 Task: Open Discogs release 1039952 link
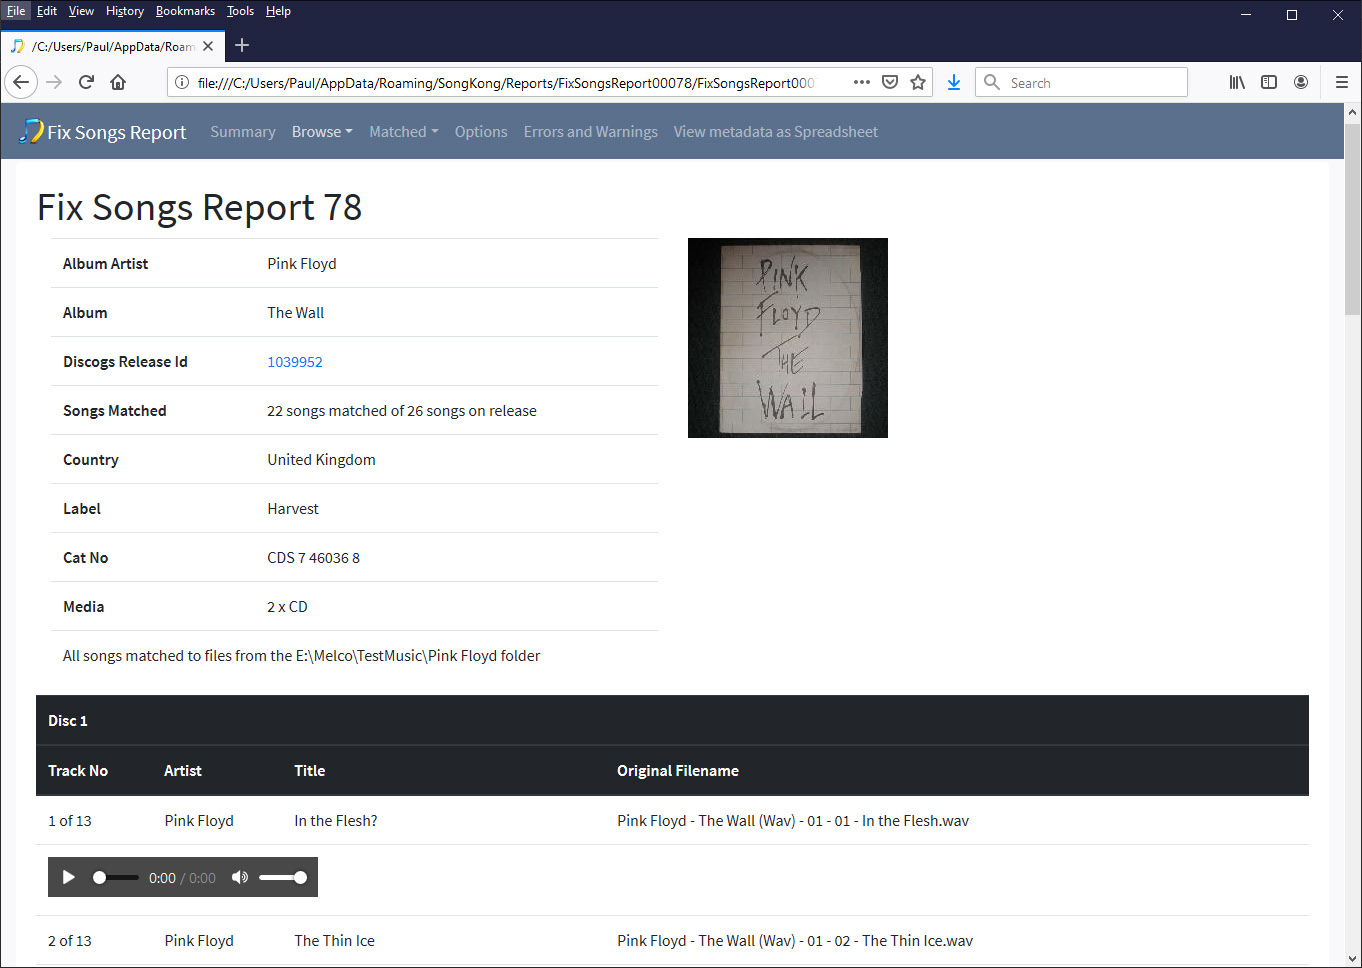pyautogui.click(x=295, y=362)
